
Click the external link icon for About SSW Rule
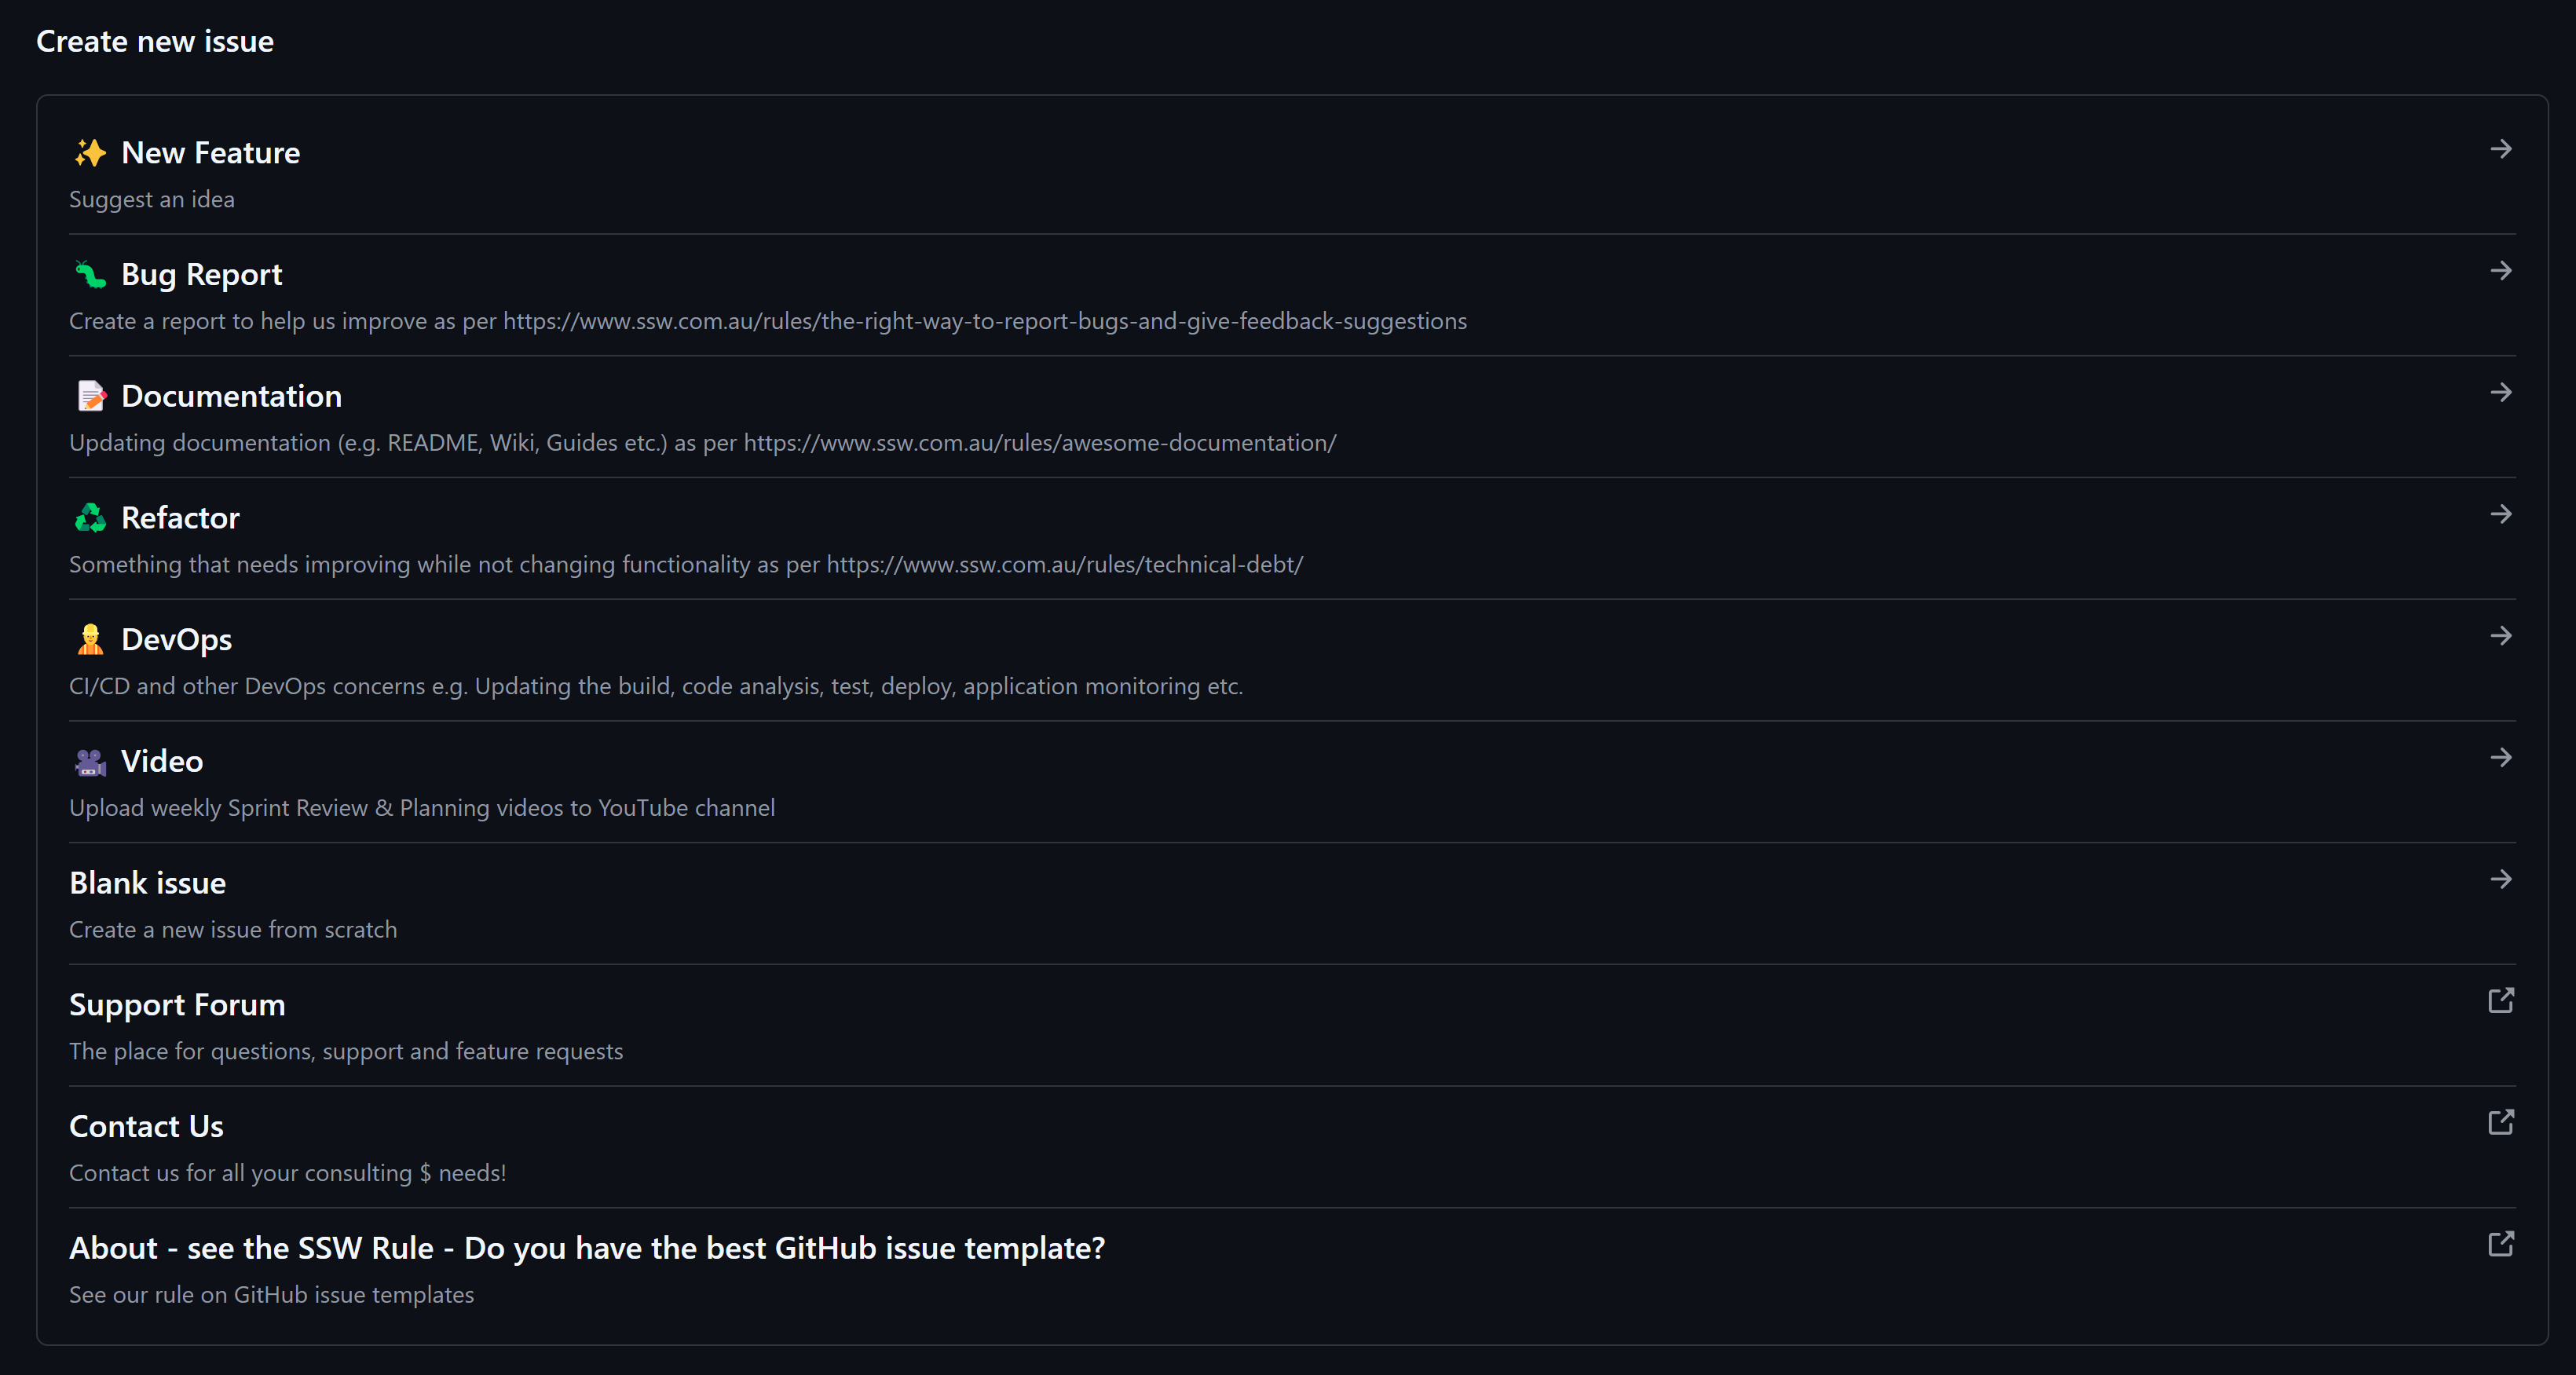(x=2500, y=1244)
